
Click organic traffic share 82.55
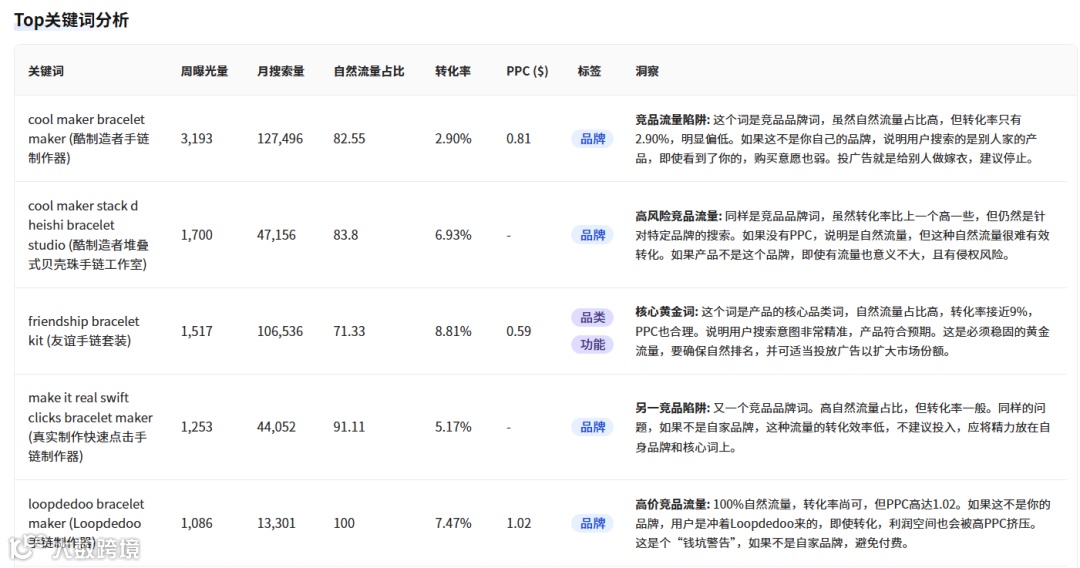tap(349, 138)
